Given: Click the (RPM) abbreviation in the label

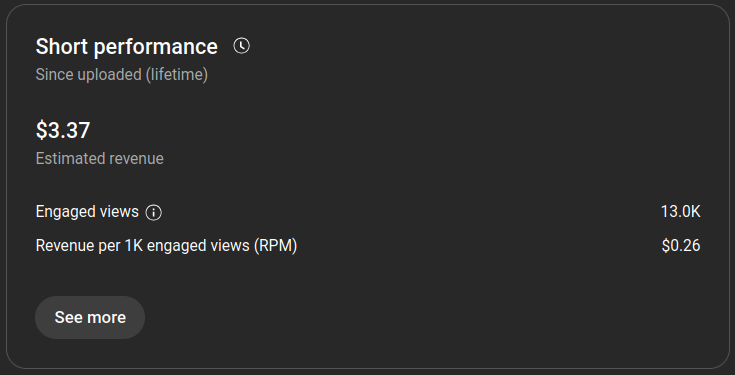Looking at the screenshot, I should coord(276,246).
